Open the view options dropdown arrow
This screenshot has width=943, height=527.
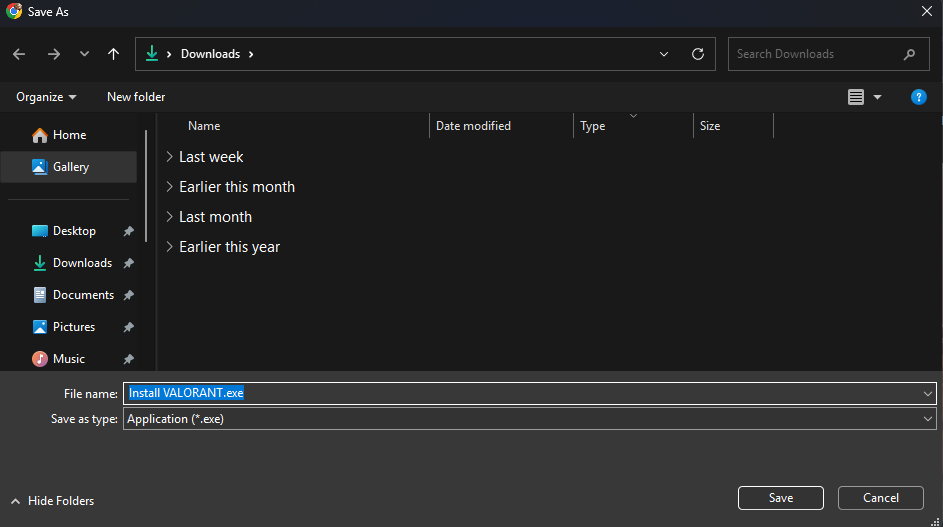[877, 97]
